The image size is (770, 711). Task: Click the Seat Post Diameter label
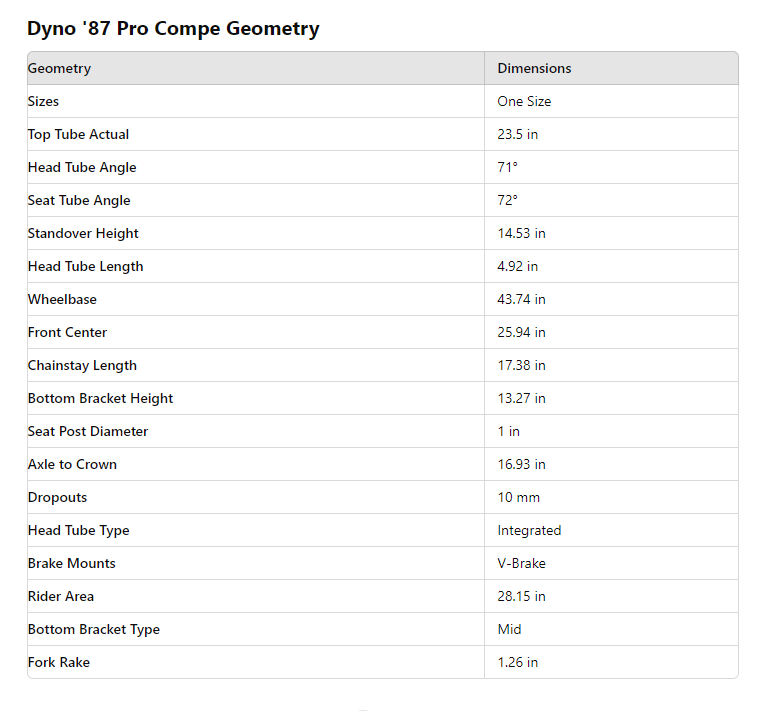click(88, 432)
